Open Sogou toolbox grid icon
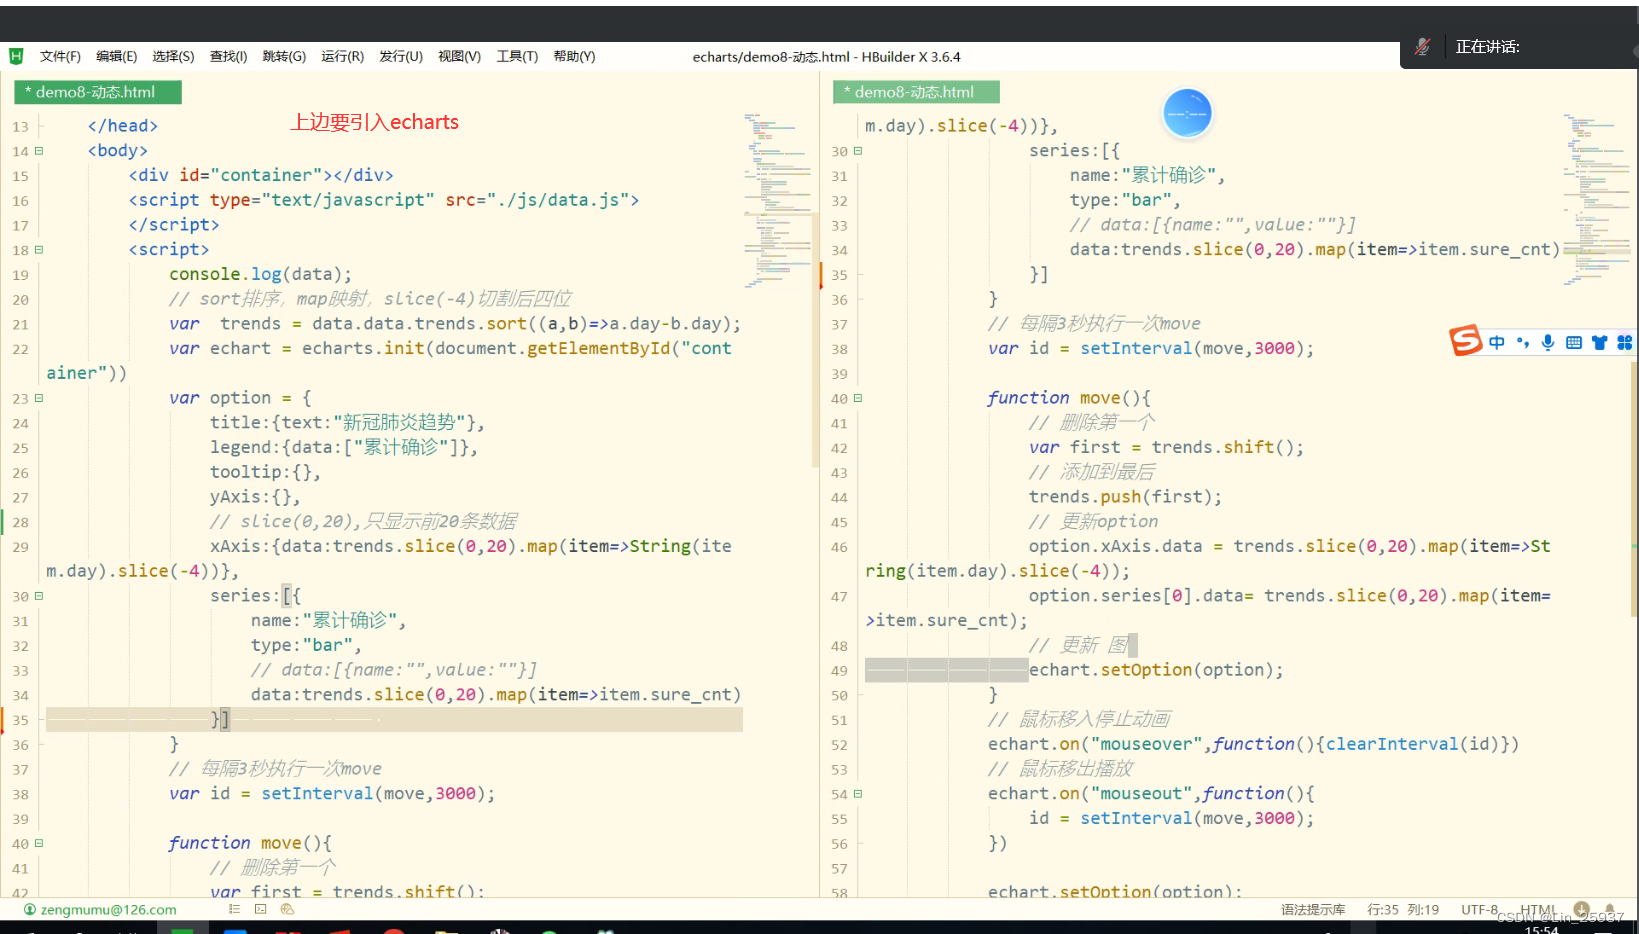Viewport: 1639px width, 934px height. click(1624, 342)
